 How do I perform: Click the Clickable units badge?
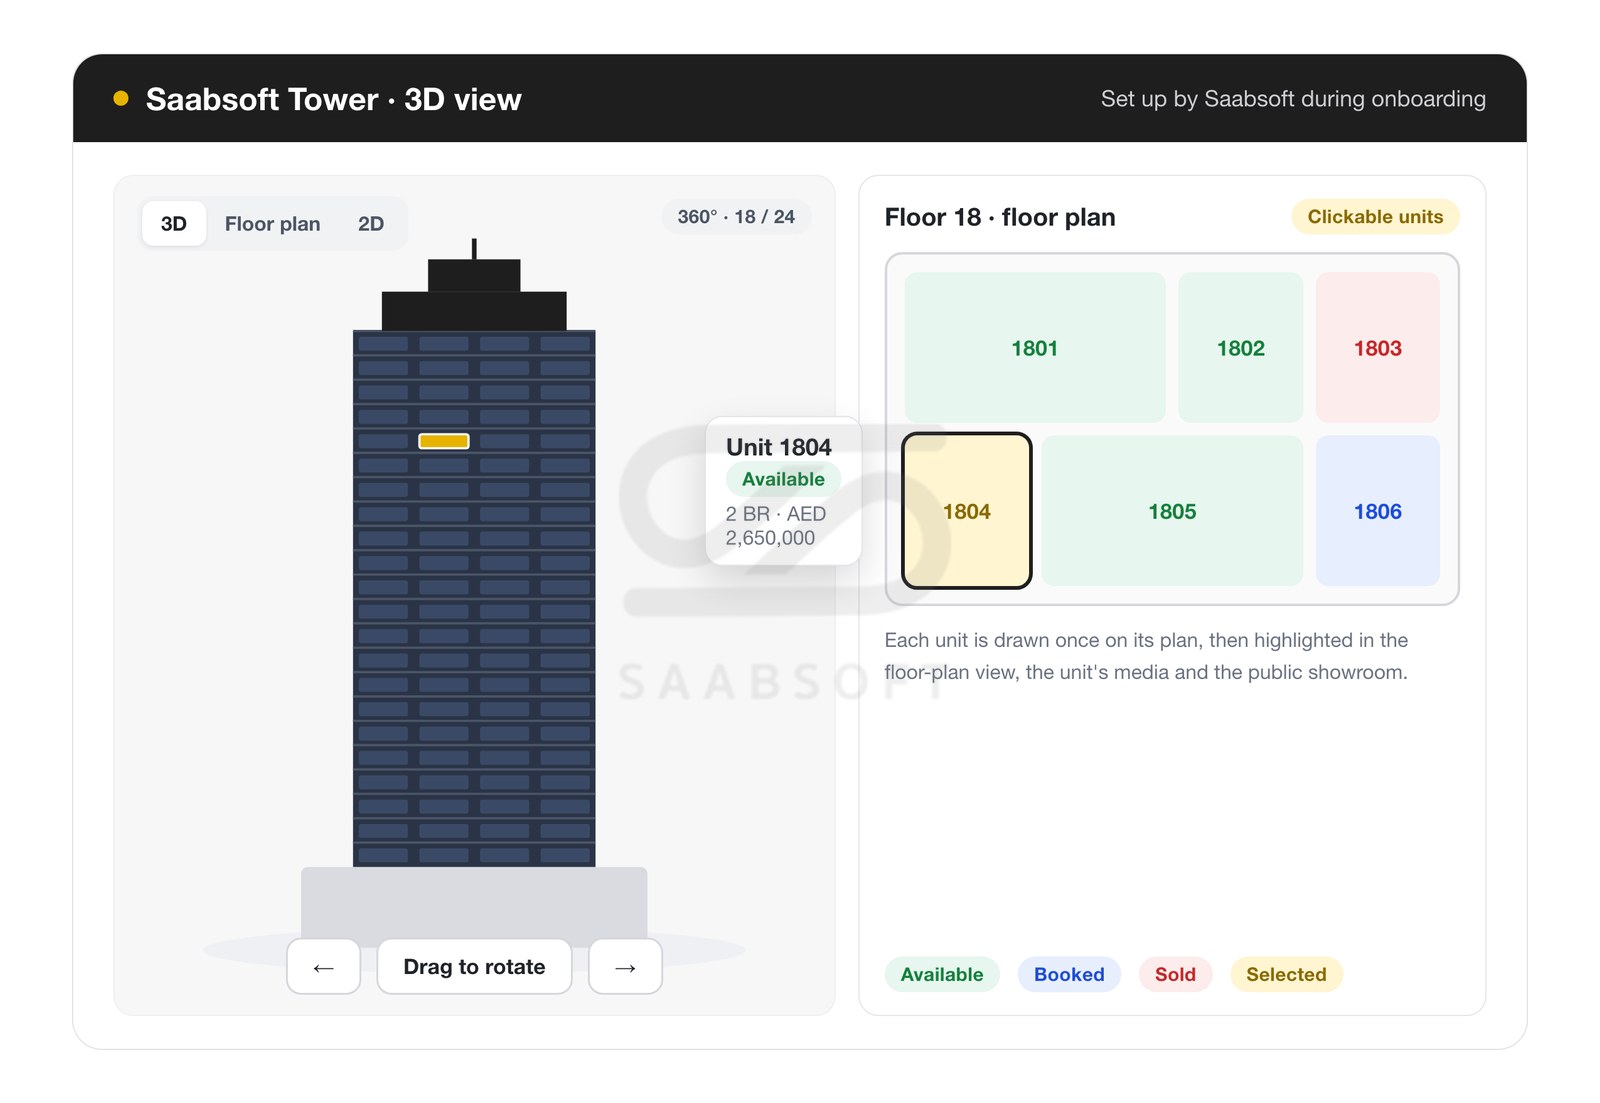pyautogui.click(x=1375, y=217)
